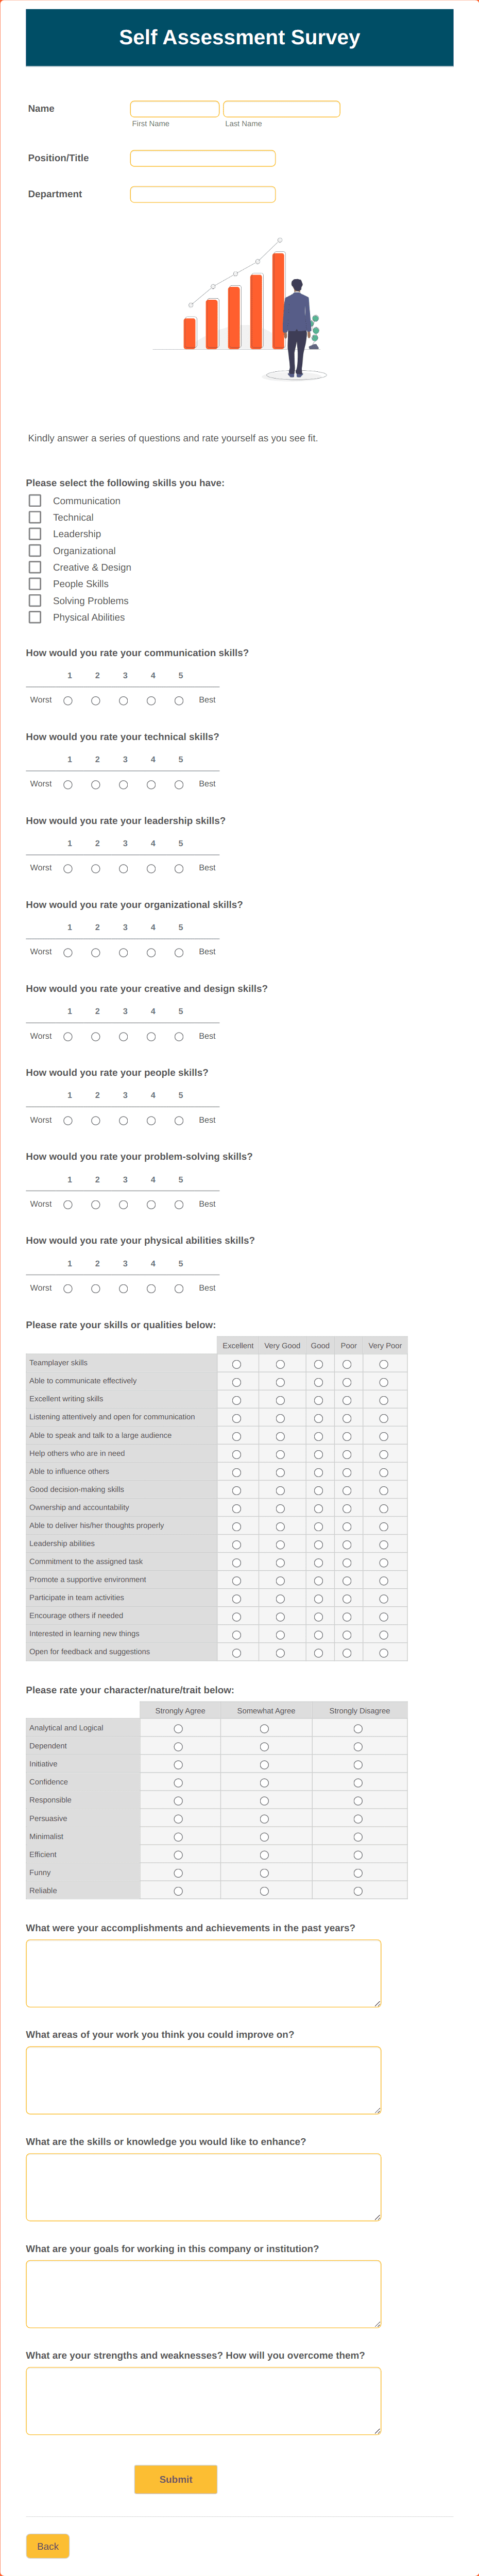Image resolution: width=479 pixels, height=2576 pixels.
Task: Select rating 3 for technical skills
Action: coord(124,784)
